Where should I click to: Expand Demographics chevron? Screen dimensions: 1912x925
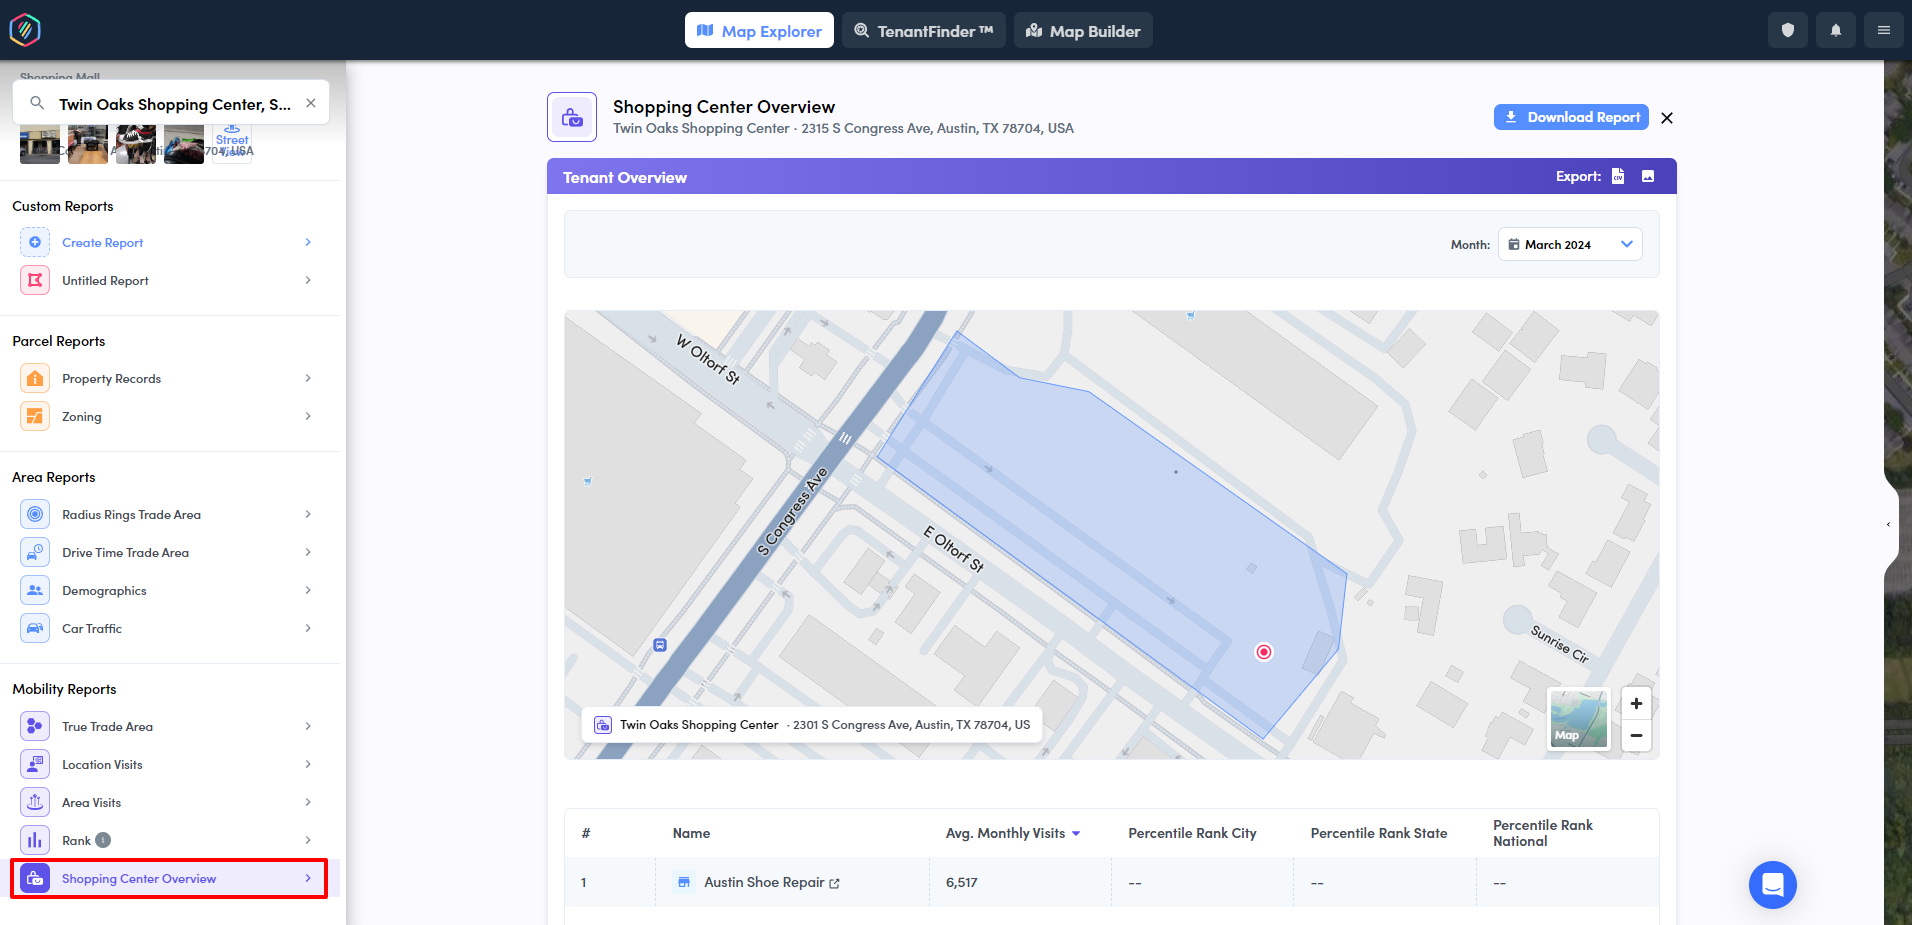click(x=308, y=590)
